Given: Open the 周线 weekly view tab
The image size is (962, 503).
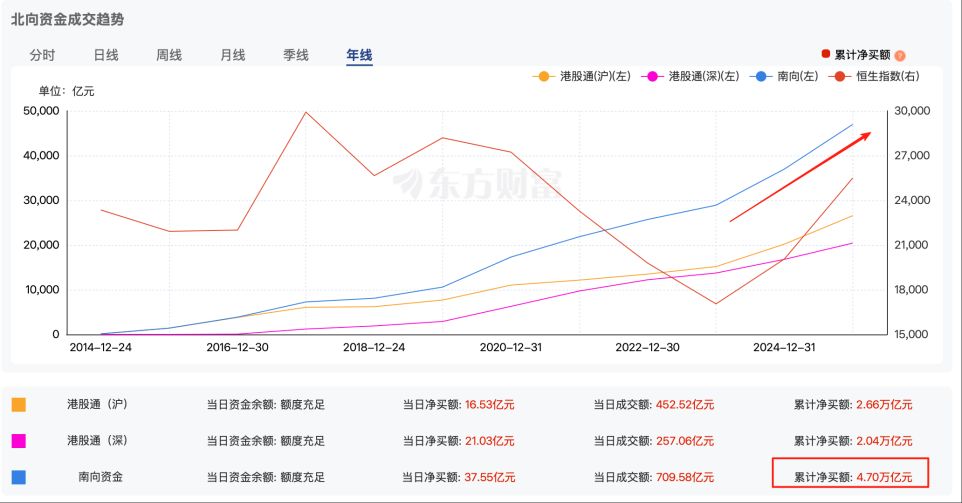Looking at the screenshot, I should [169, 56].
